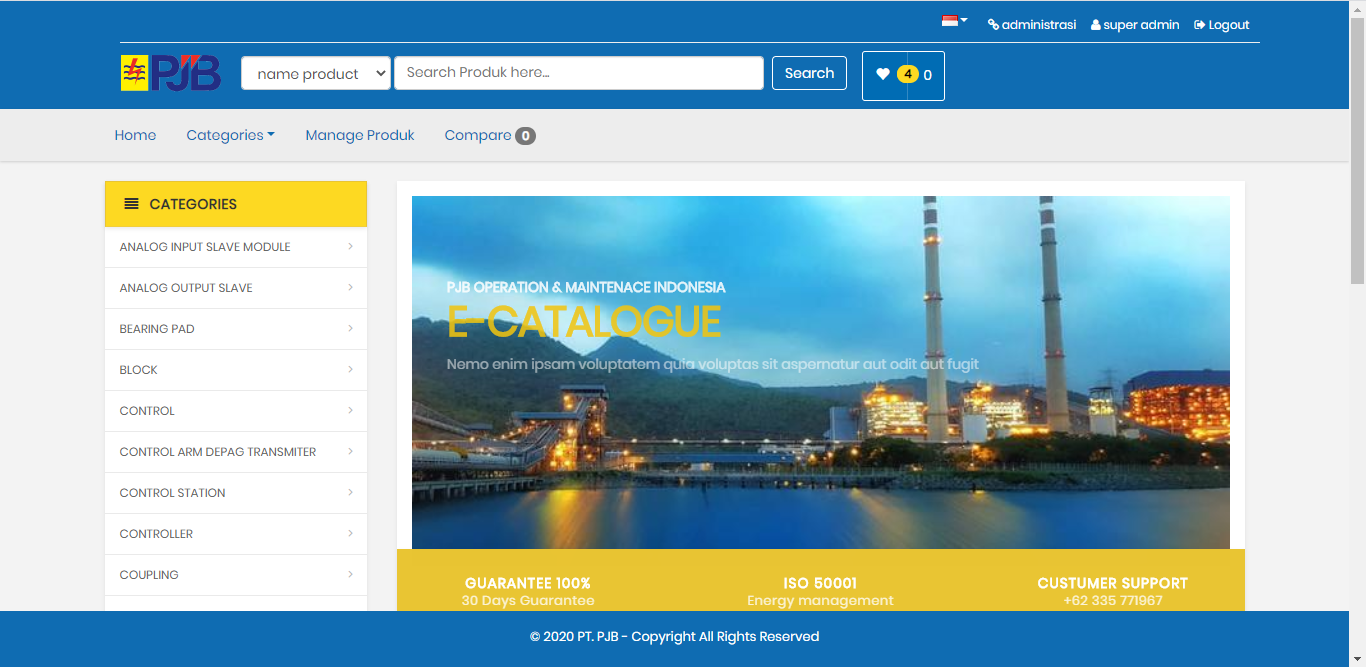Focus the Search Produk here input field

coord(579,73)
